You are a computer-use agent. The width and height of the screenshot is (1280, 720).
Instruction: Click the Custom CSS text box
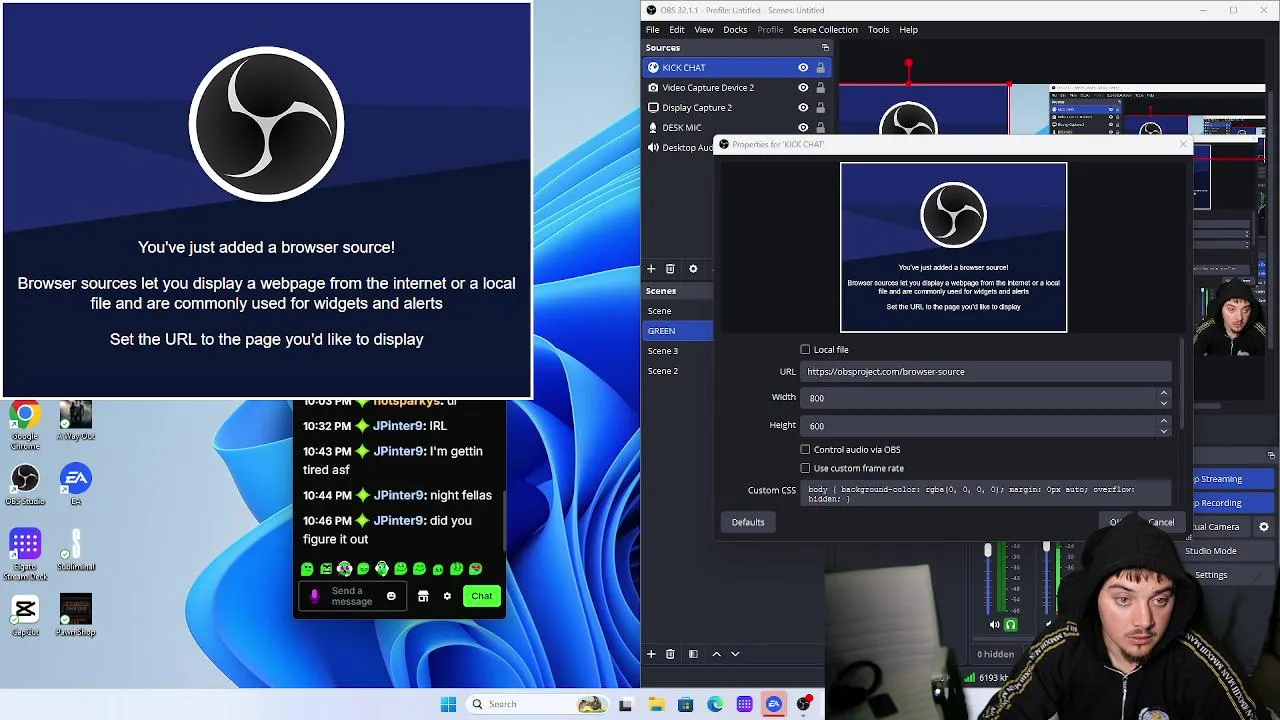coord(985,494)
